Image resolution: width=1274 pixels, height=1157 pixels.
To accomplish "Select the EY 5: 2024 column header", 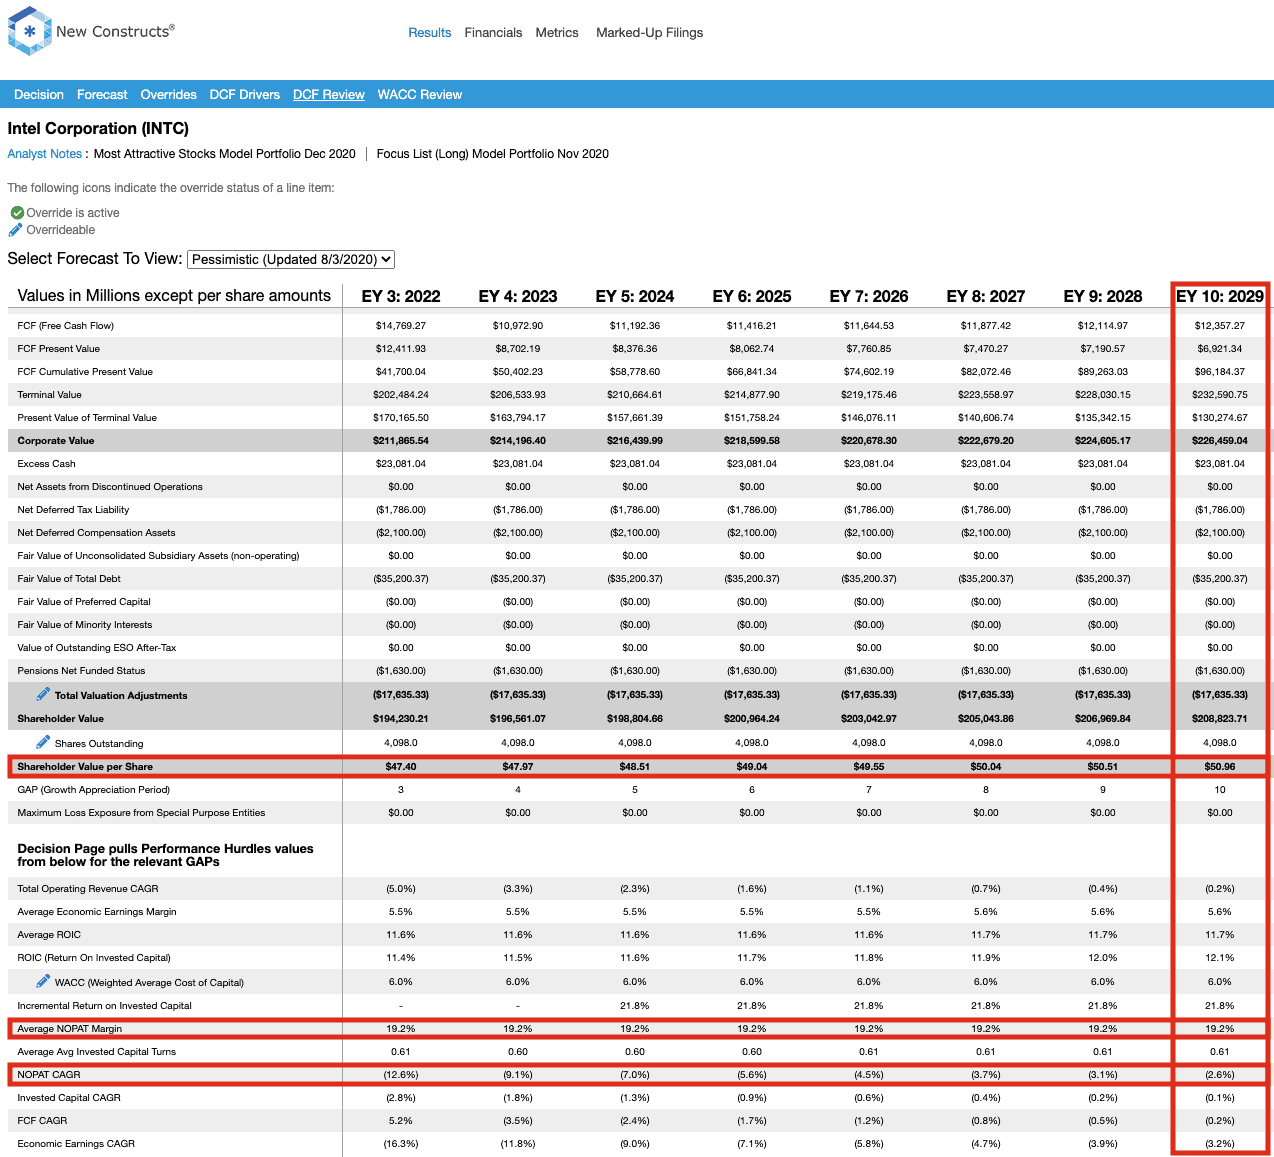I will (635, 296).
